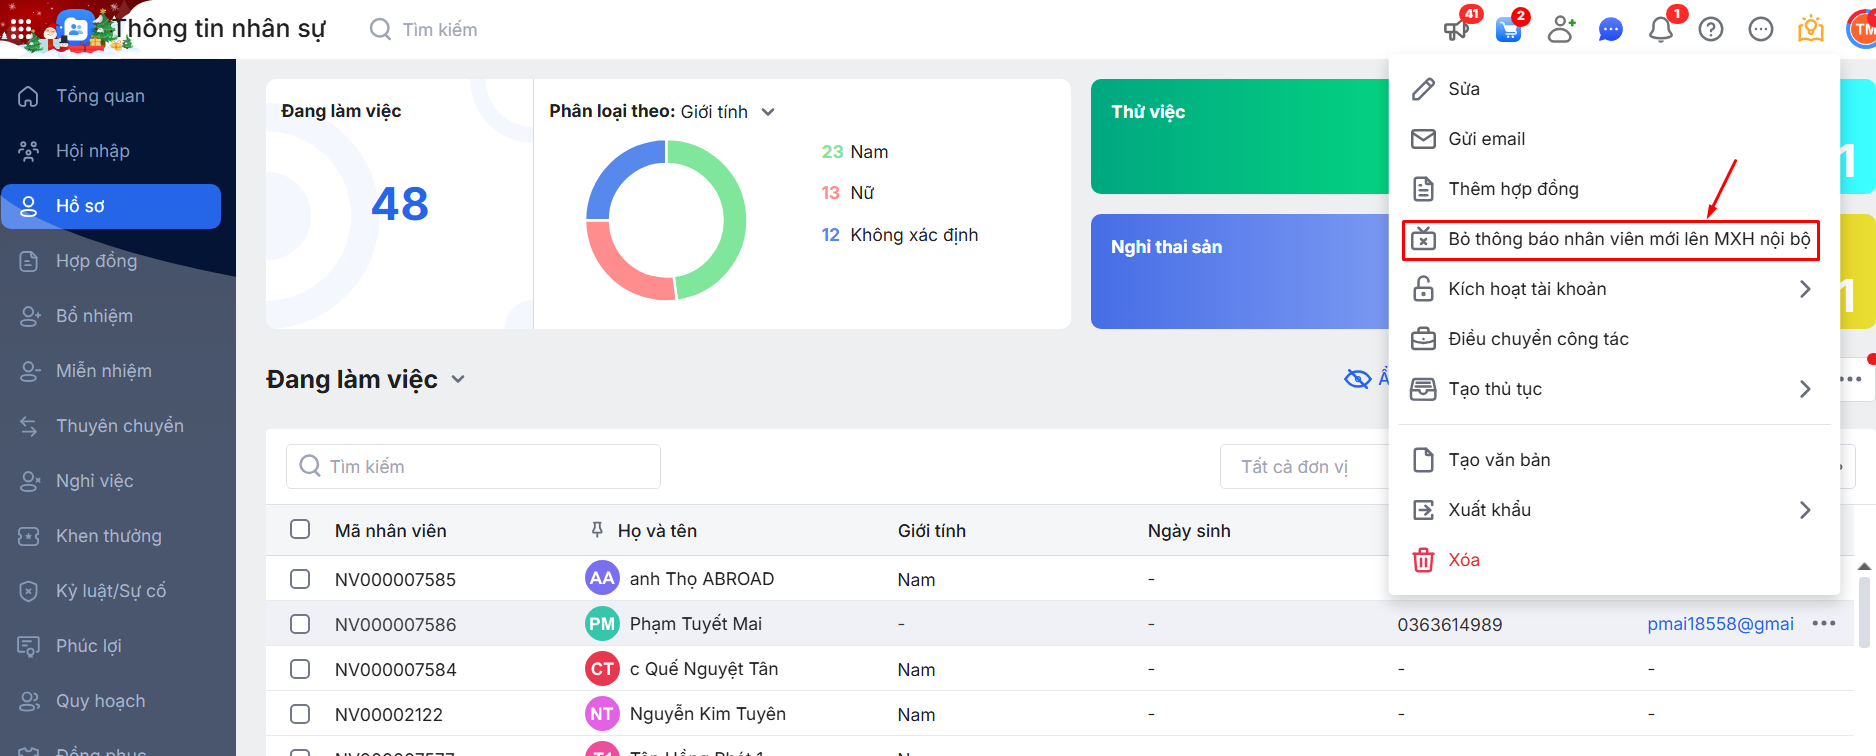The width and height of the screenshot is (1876, 756).
Task: Open the megaphone announcements icon
Action: tap(1456, 29)
